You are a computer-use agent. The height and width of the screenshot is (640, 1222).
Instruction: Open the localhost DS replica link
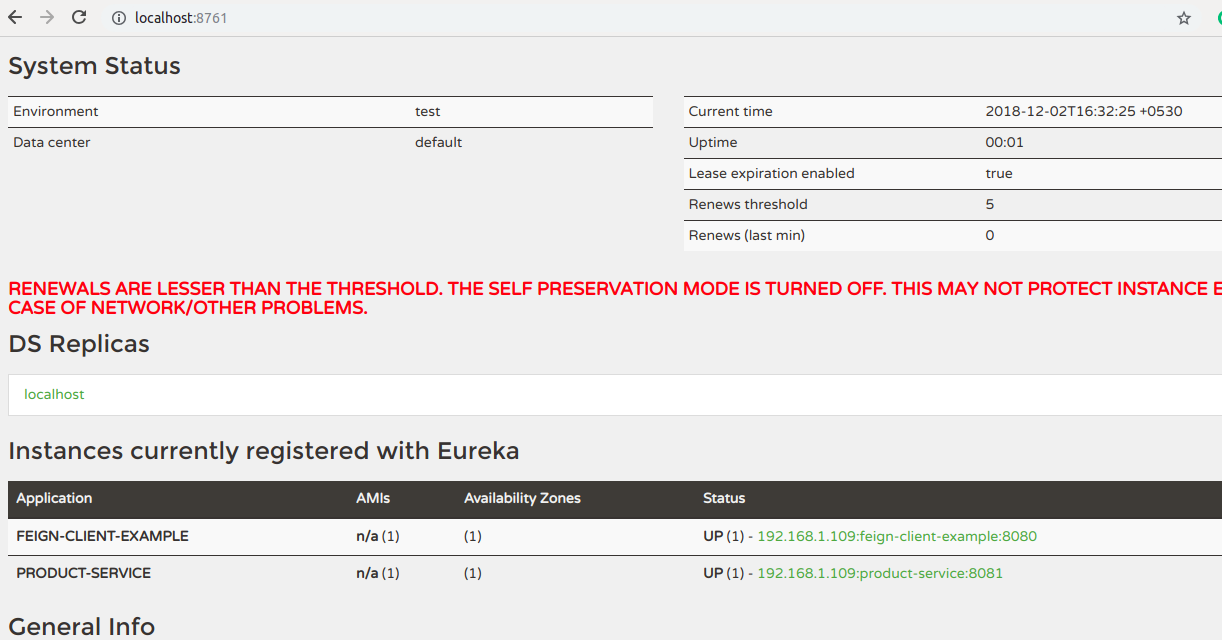[x=54, y=395]
